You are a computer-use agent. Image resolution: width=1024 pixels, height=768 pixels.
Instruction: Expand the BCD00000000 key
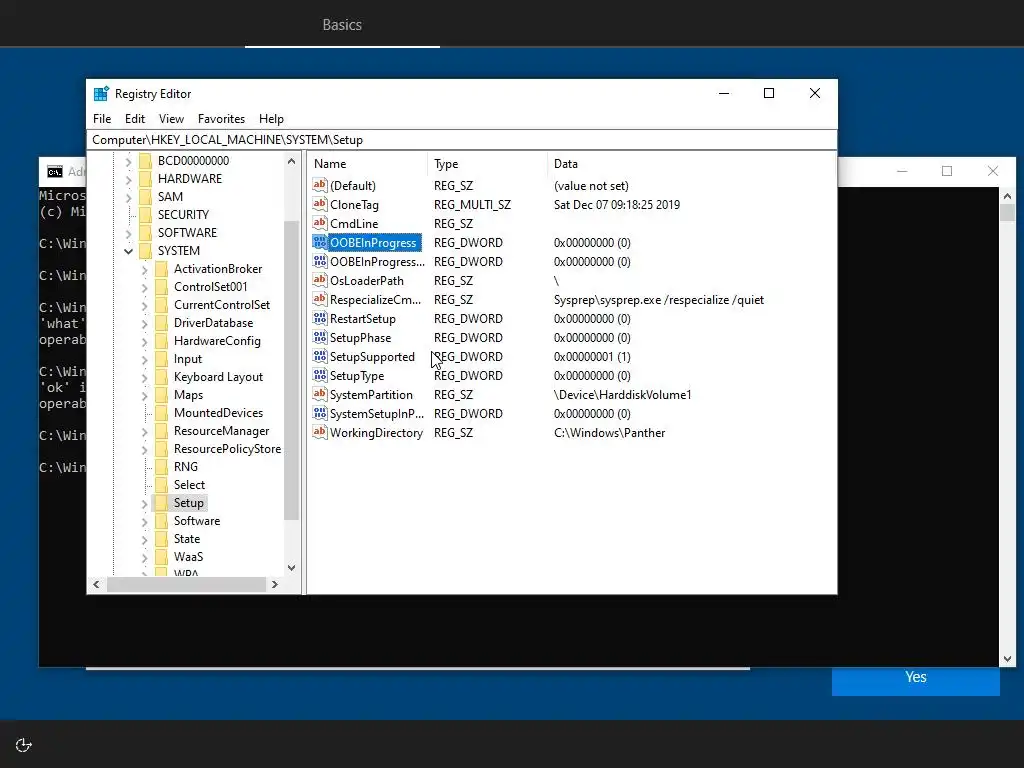point(128,161)
